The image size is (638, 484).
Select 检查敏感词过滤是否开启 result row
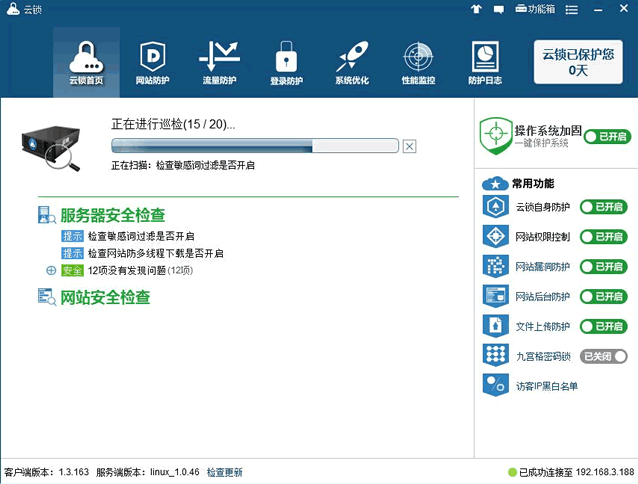tap(128, 236)
